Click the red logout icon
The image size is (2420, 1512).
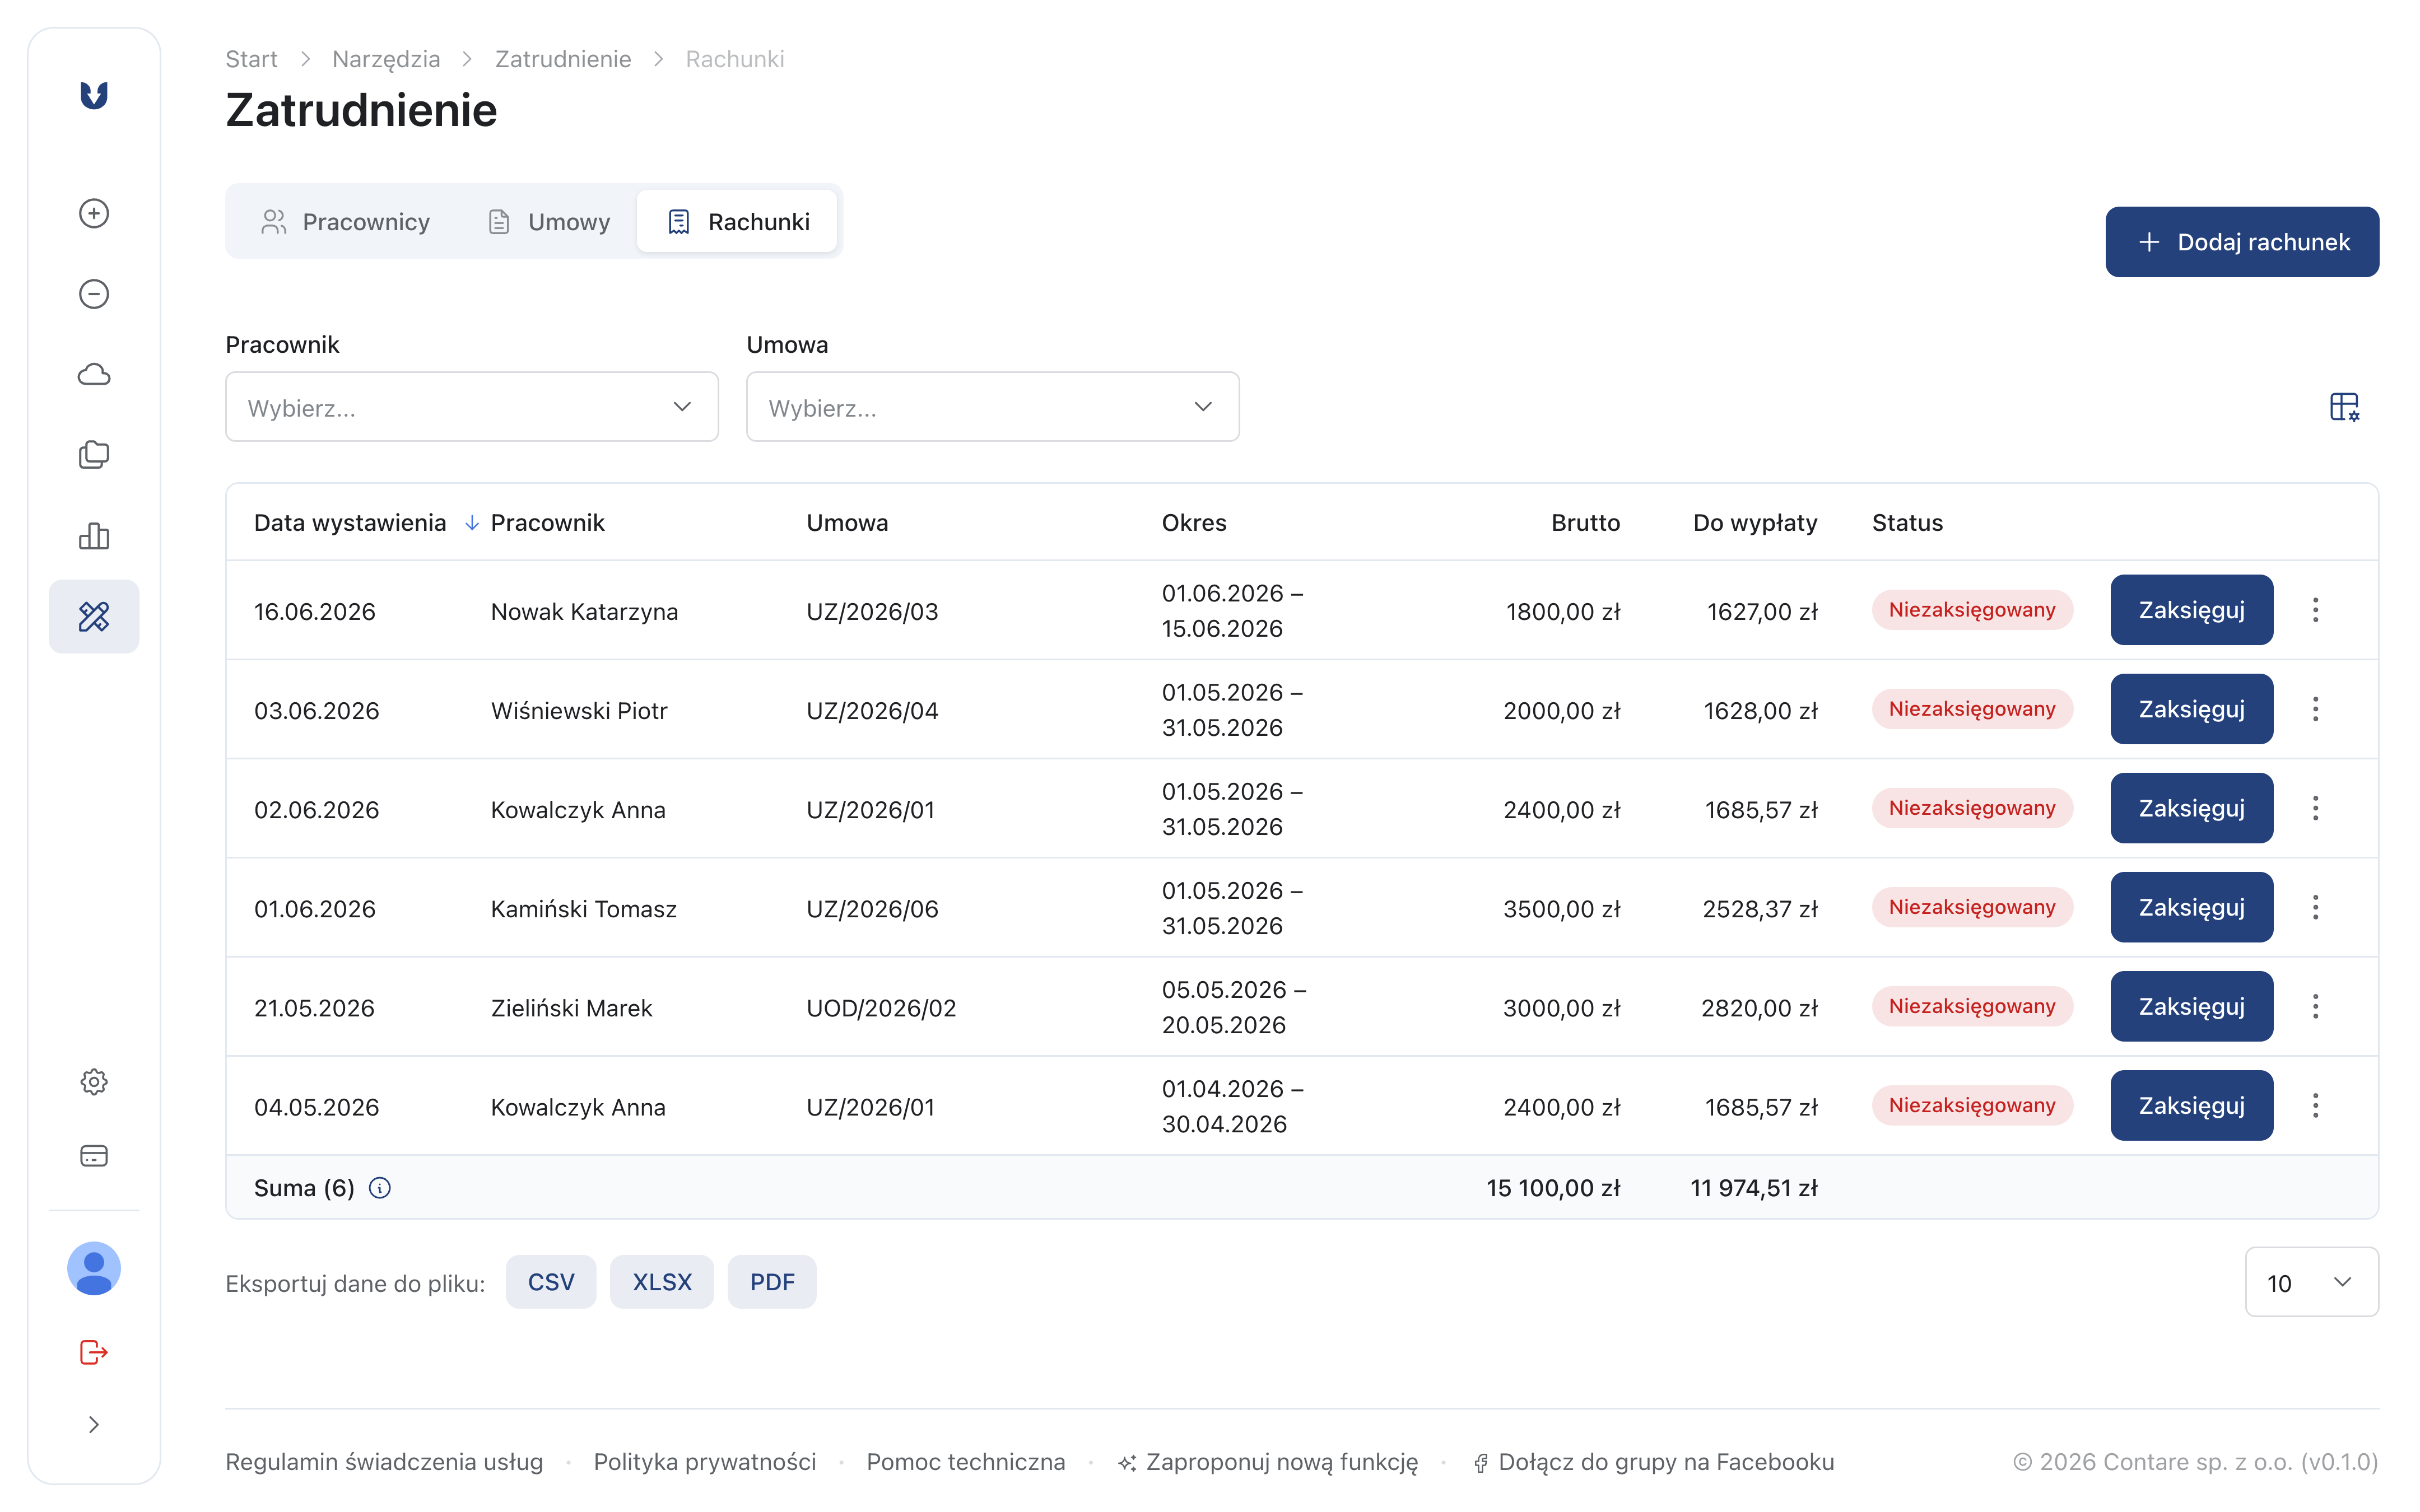click(94, 1352)
